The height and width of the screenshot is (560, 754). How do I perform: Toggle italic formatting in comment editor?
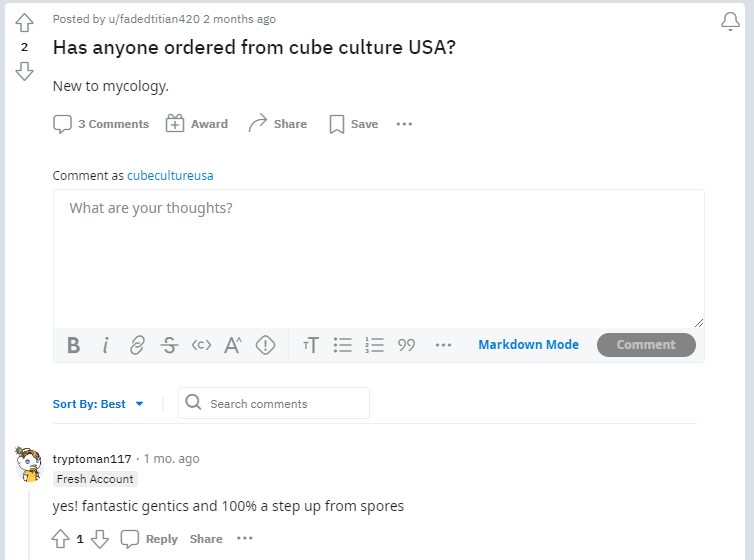point(105,345)
